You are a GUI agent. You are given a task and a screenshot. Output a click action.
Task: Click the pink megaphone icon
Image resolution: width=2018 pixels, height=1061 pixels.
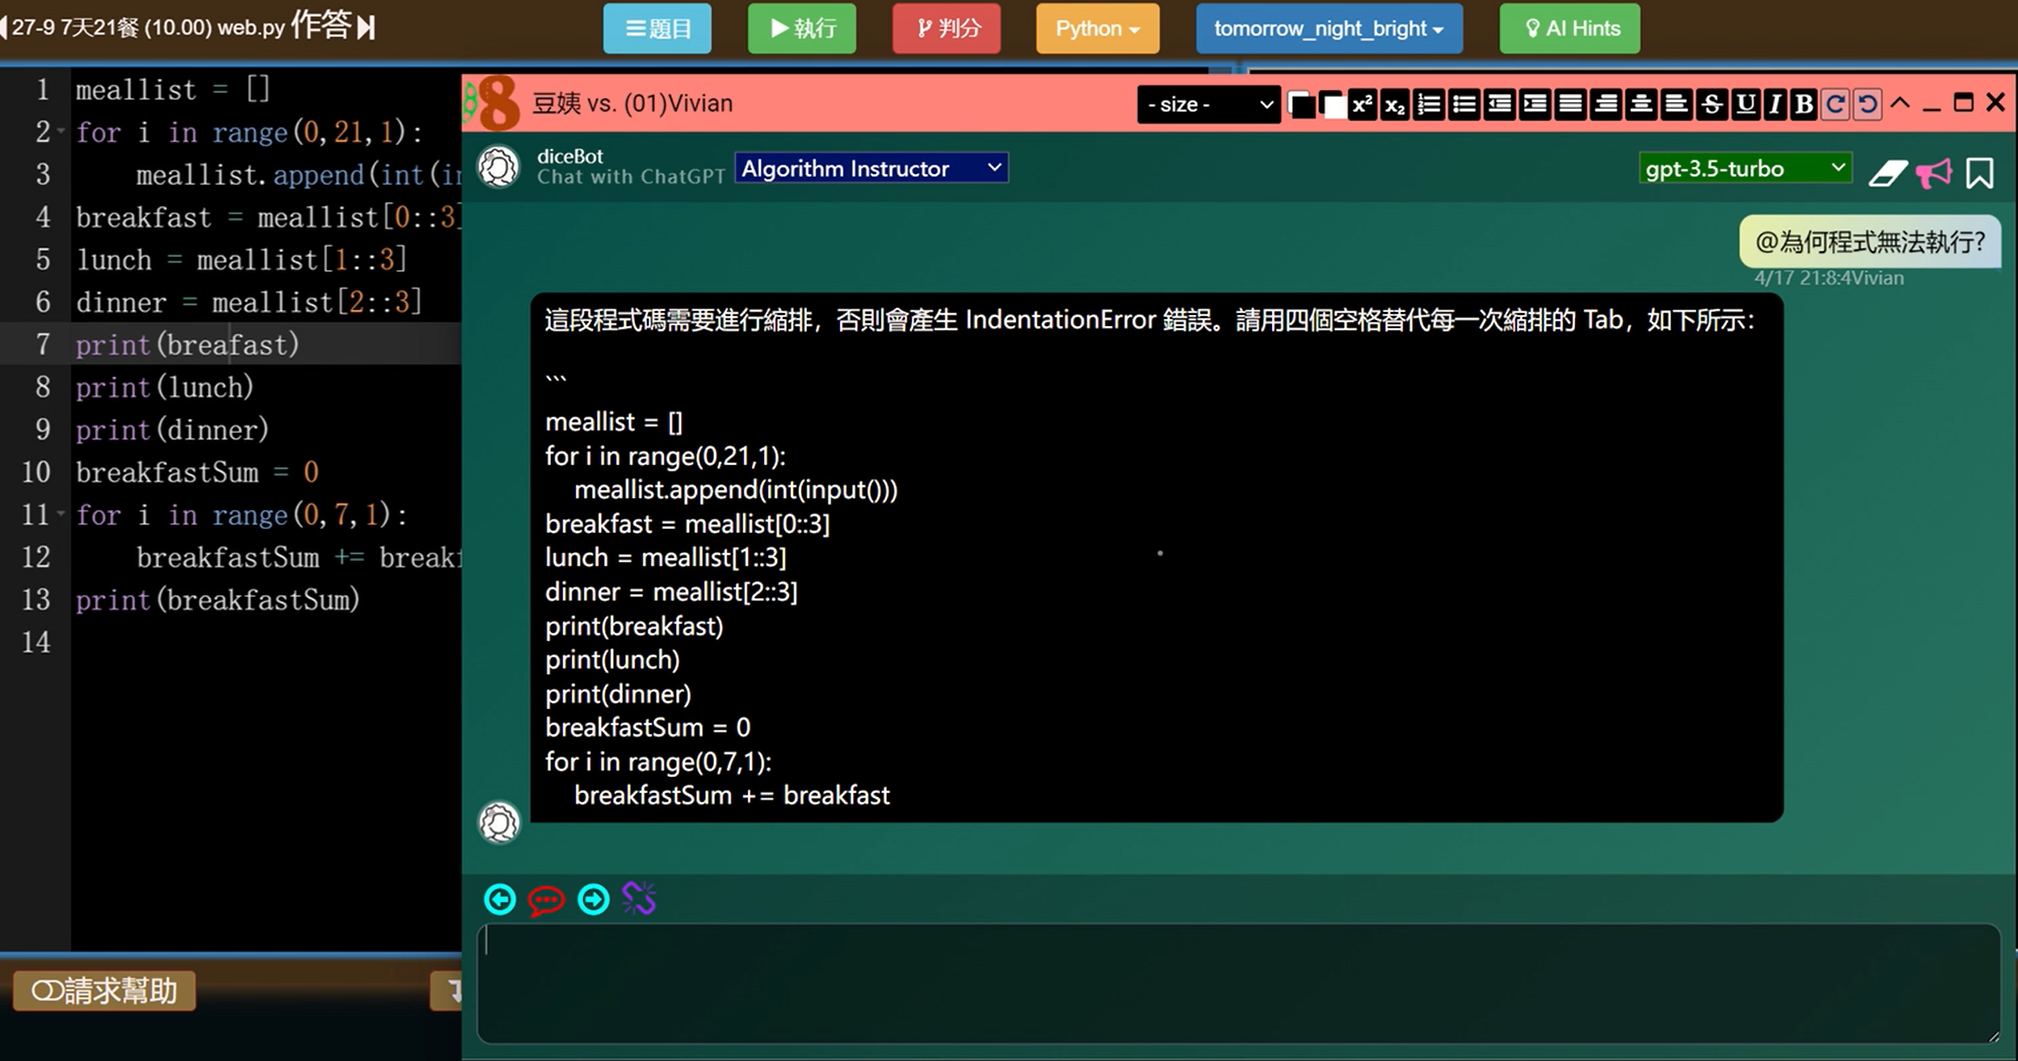(x=1934, y=173)
